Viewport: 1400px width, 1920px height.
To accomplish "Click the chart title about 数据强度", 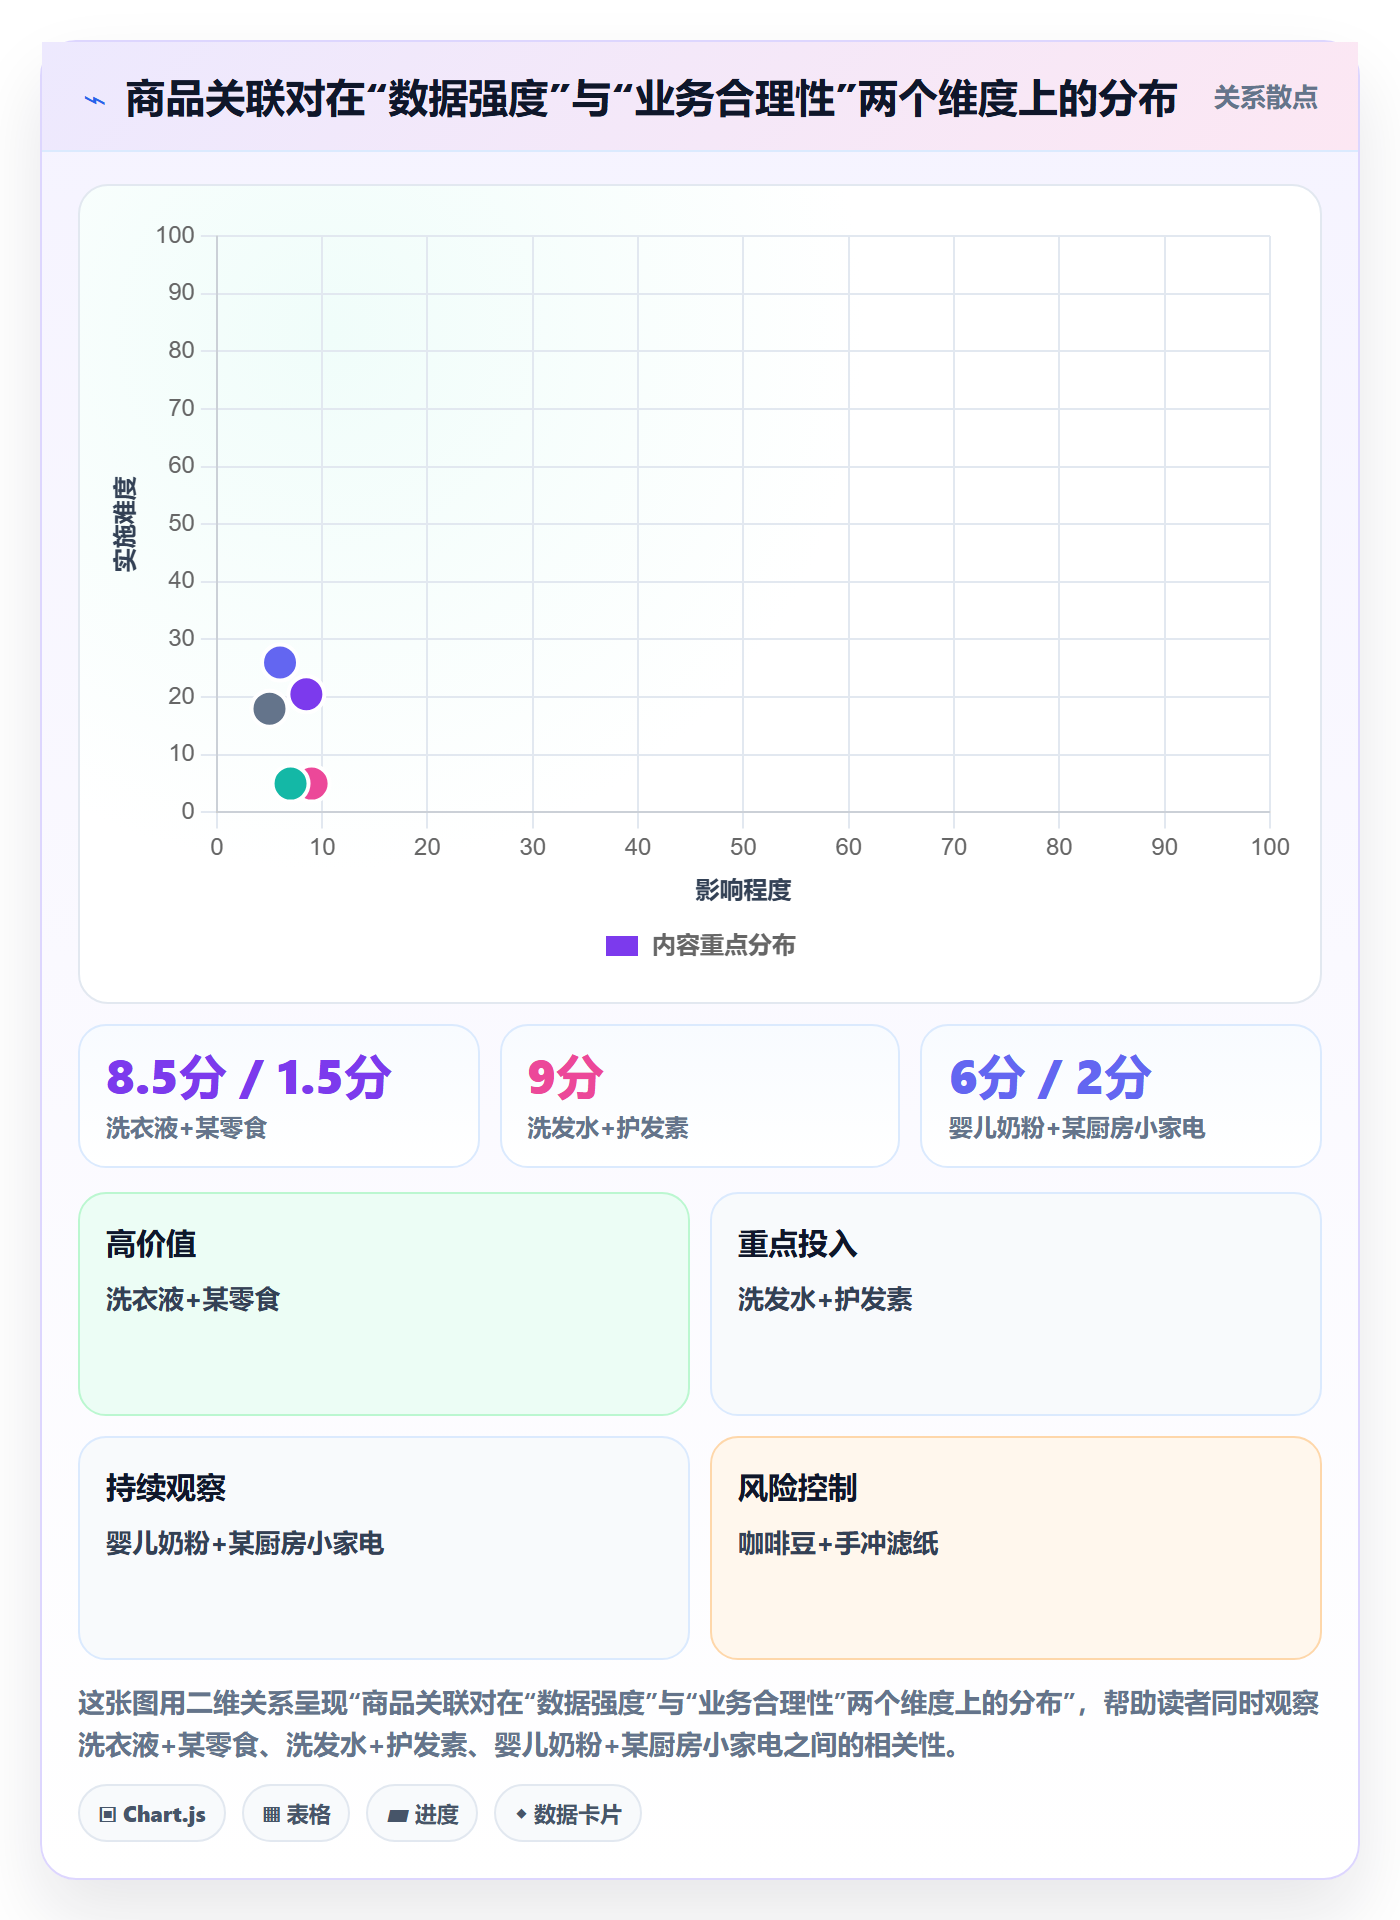I will click(x=651, y=99).
